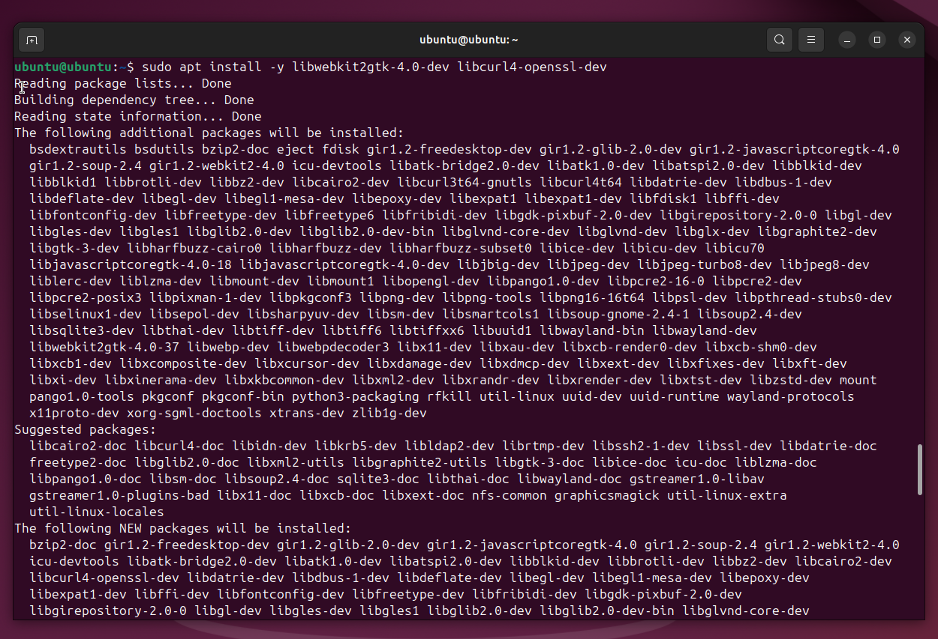This screenshot has height=640, width=938.
Task: Maximize the terminal window
Action: [x=877, y=40]
